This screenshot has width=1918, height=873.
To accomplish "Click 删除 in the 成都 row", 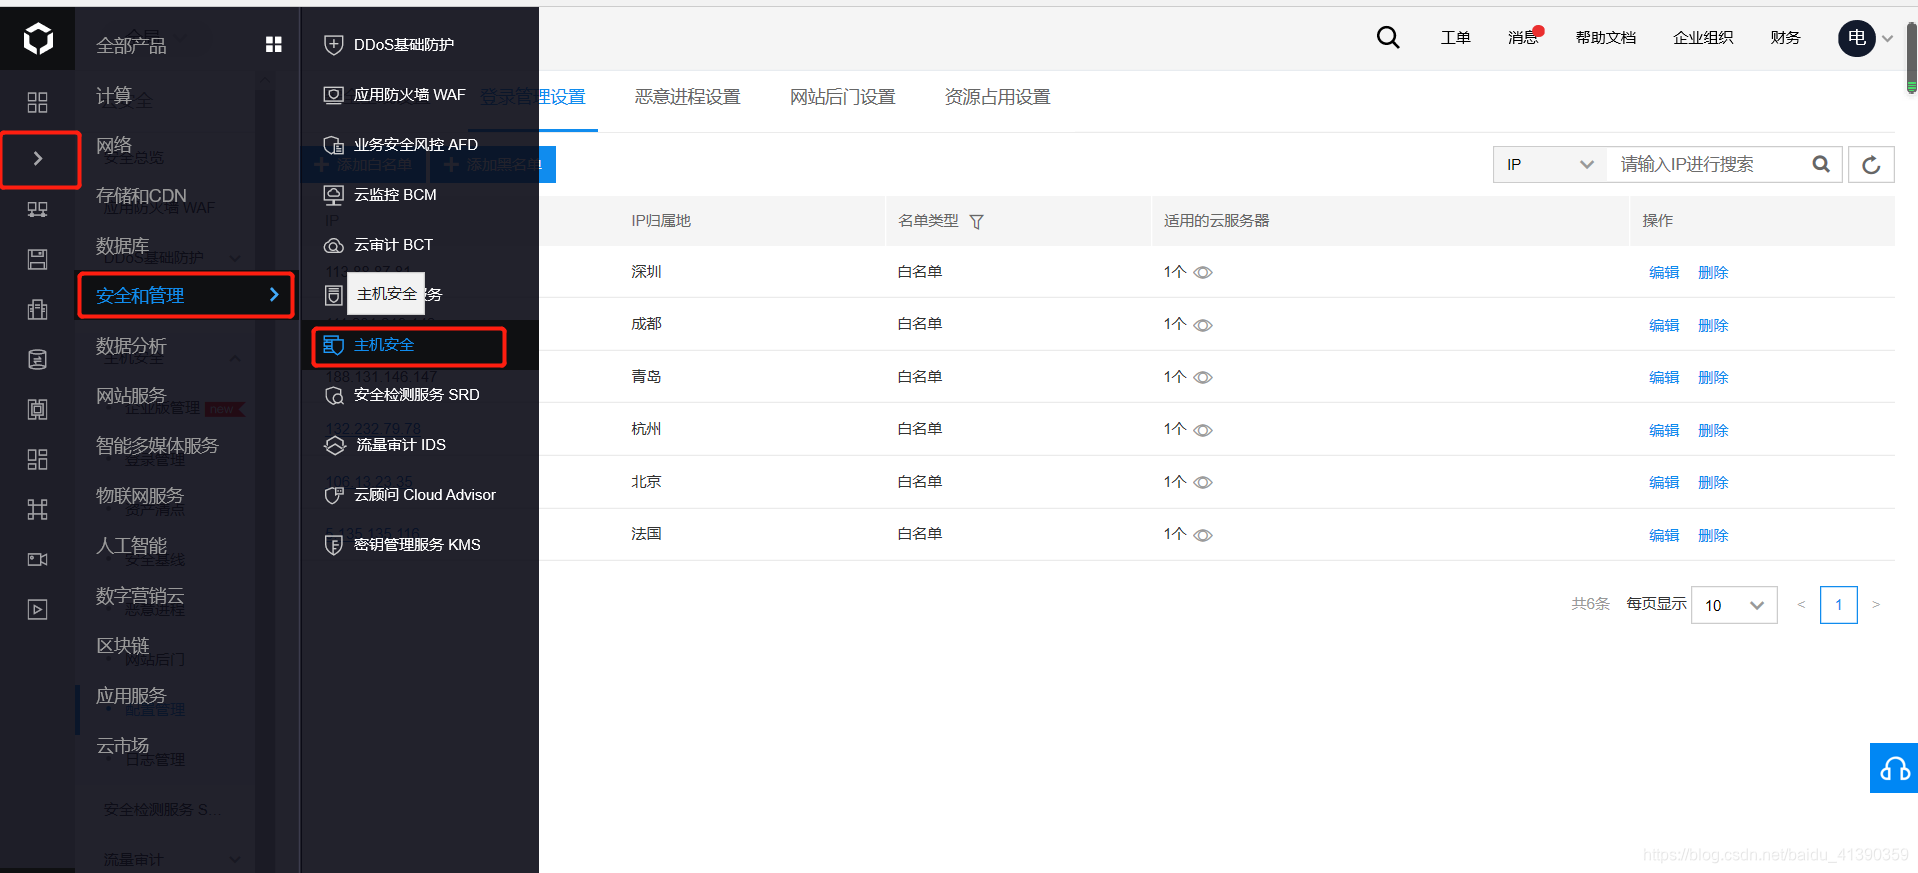I will [x=1713, y=326].
